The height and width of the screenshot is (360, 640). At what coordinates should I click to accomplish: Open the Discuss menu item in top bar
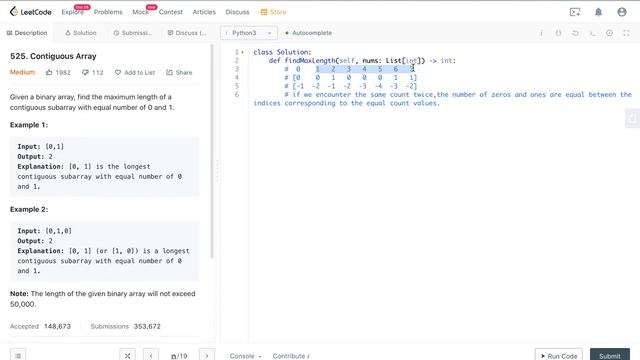click(238, 12)
